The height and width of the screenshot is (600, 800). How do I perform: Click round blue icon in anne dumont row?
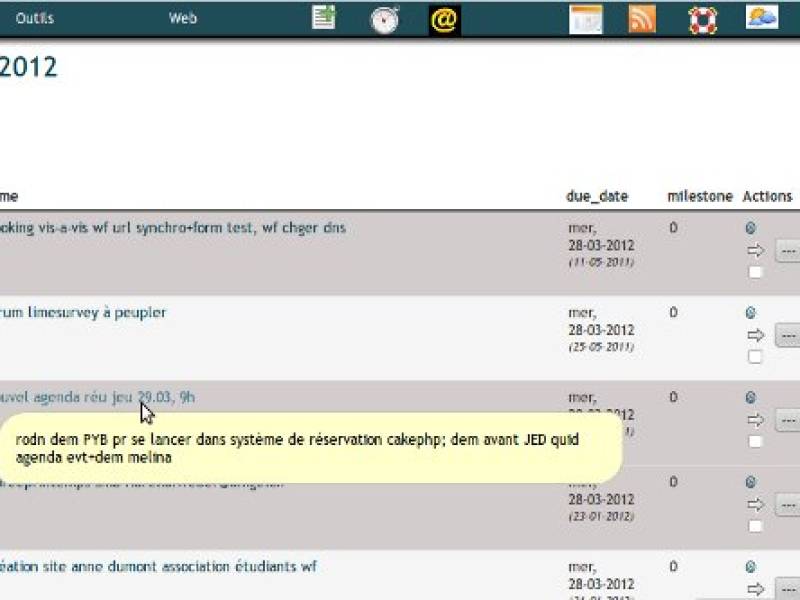[x=750, y=567]
